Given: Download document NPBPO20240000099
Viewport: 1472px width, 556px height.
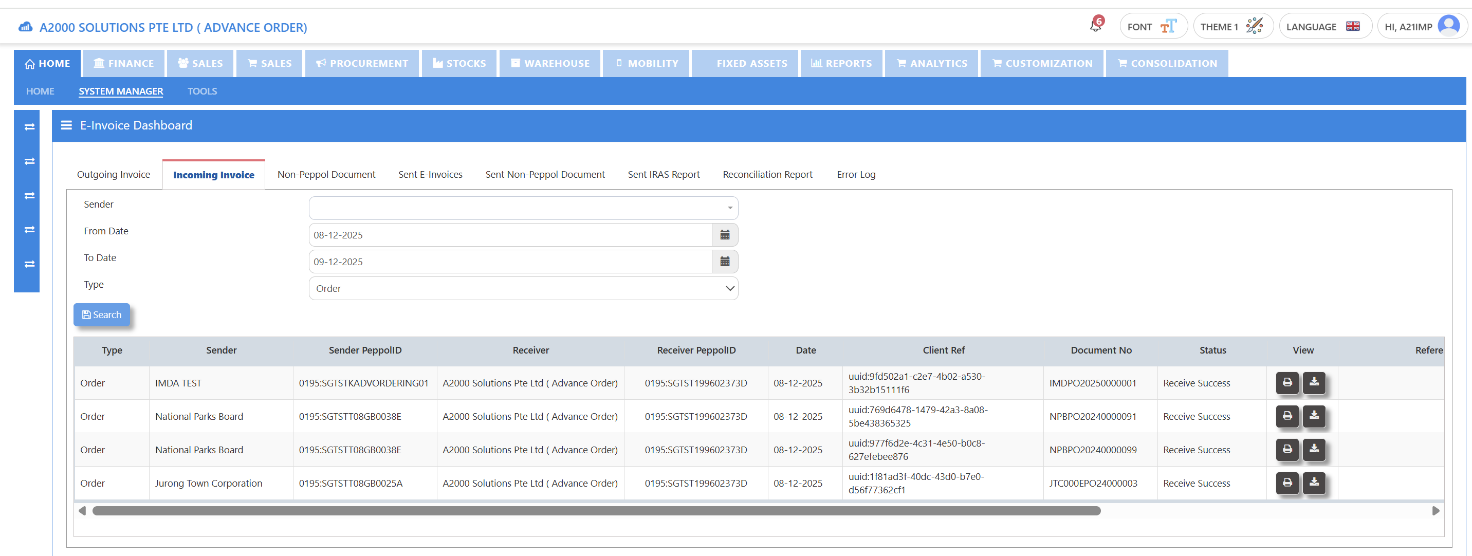Looking at the screenshot, I should (x=1314, y=450).
